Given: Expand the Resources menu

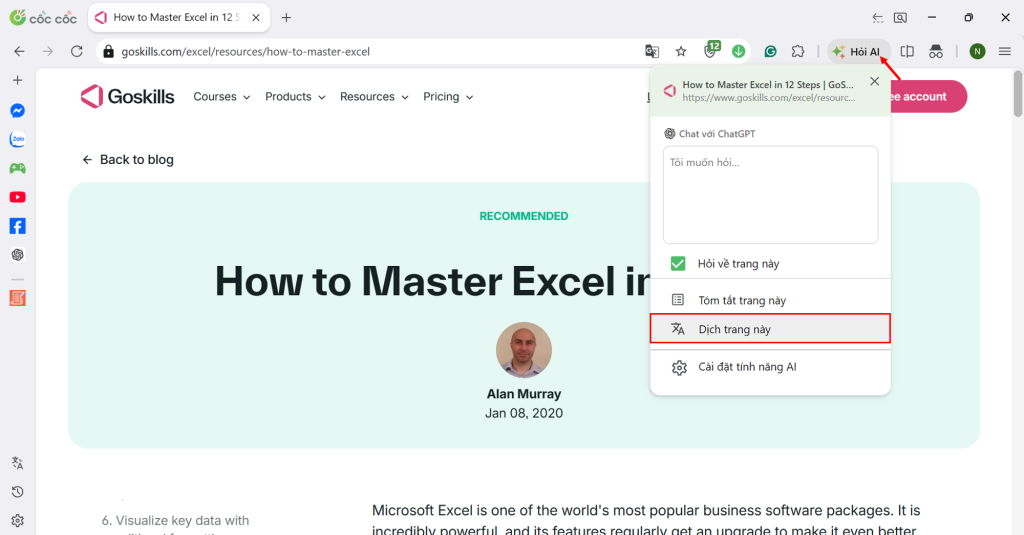Looking at the screenshot, I should pyautogui.click(x=374, y=97).
